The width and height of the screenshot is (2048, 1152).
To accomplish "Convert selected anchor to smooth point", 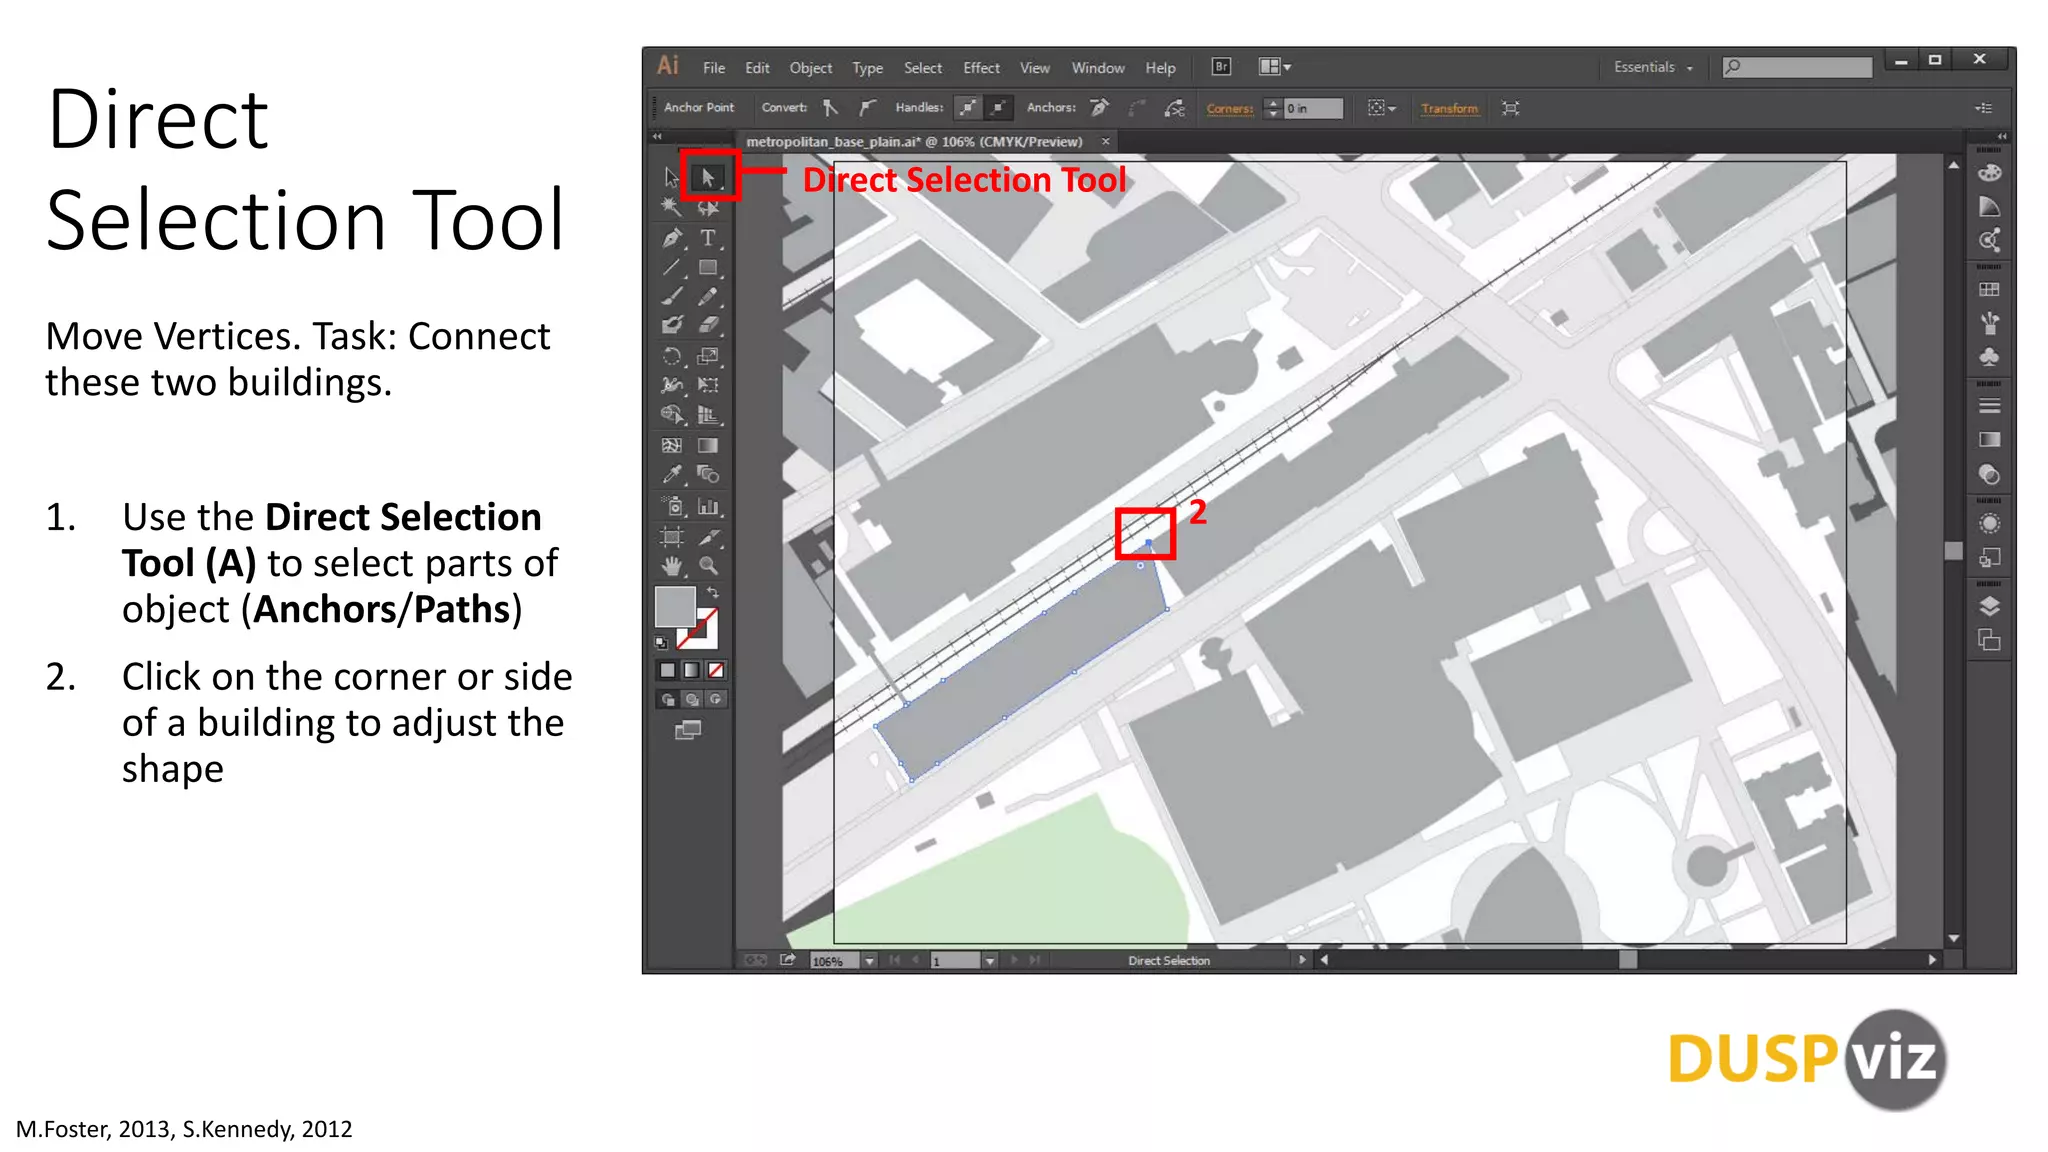I will [x=867, y=108].
